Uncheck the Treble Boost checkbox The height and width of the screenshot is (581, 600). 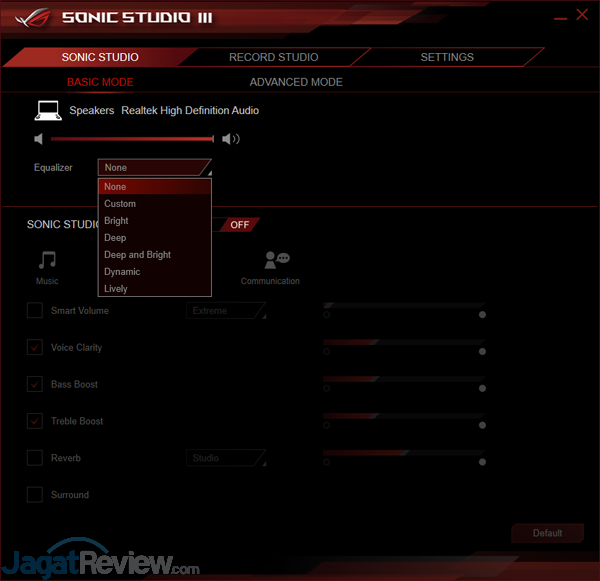[x=35, y=421]
